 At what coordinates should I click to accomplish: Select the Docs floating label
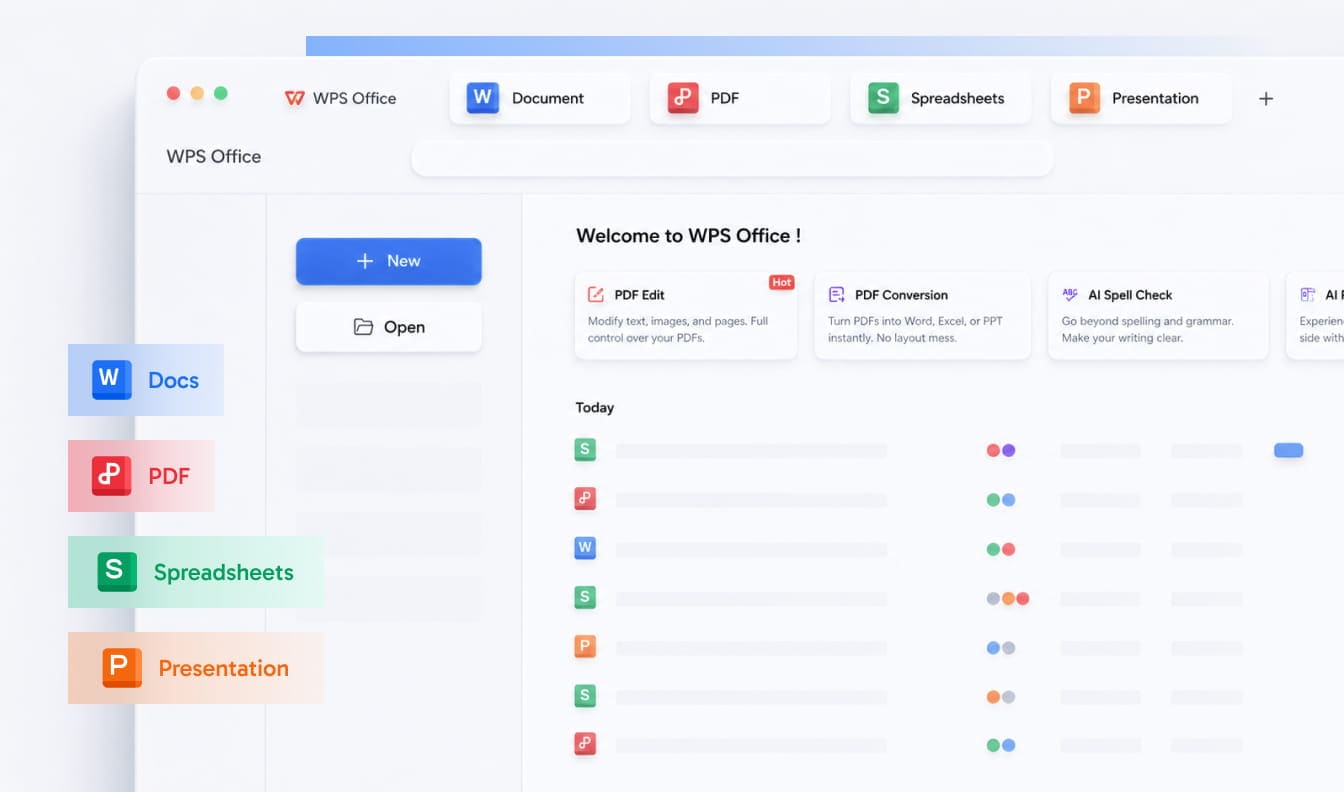[x=146, y=380]
